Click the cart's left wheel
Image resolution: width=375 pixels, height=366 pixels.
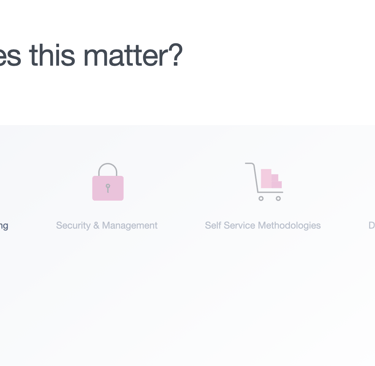click(261, 198)
